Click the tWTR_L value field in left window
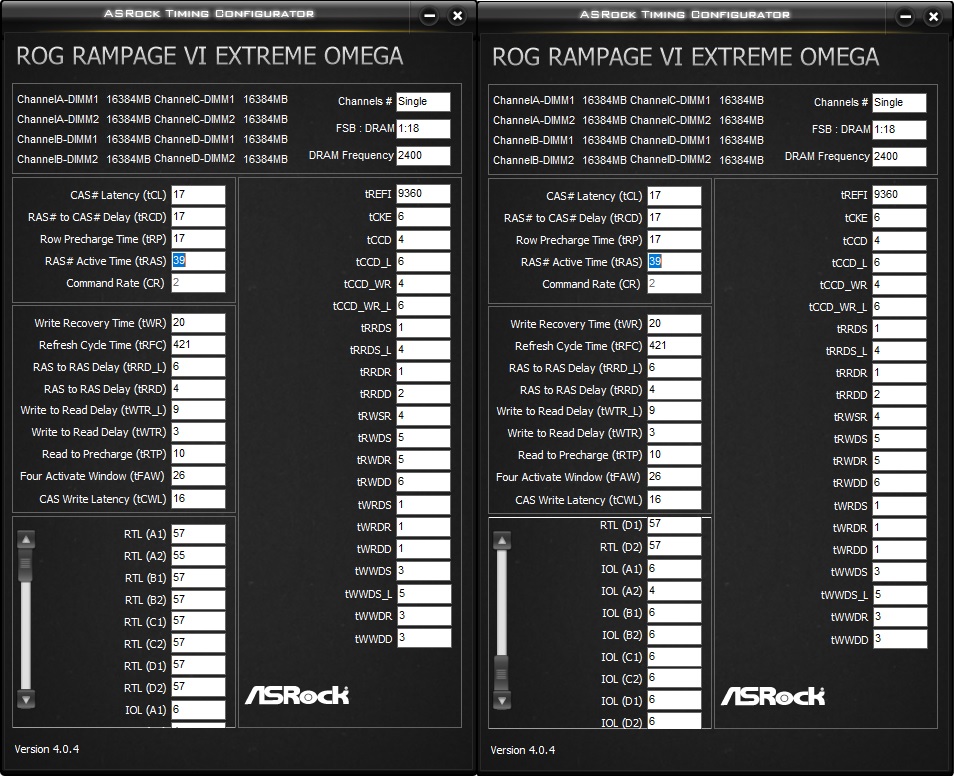This screenshot has height=777, width=954. coord(198,409)
